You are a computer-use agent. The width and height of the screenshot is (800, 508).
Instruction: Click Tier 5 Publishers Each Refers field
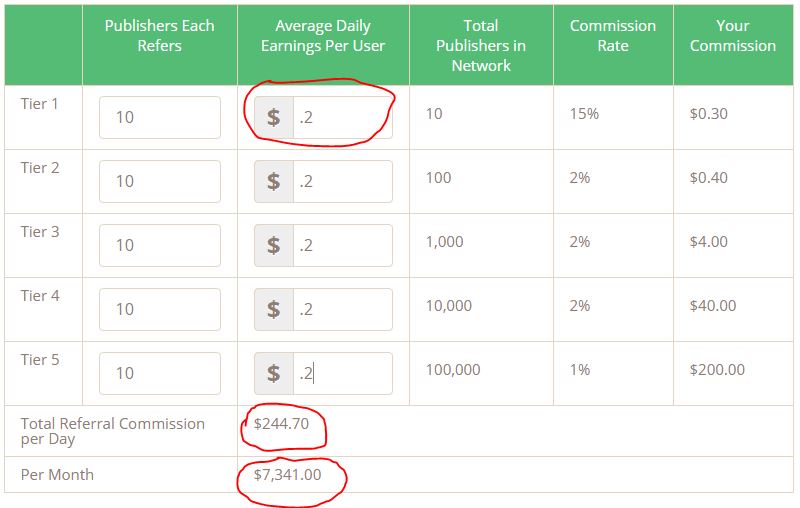click(160, 373)
